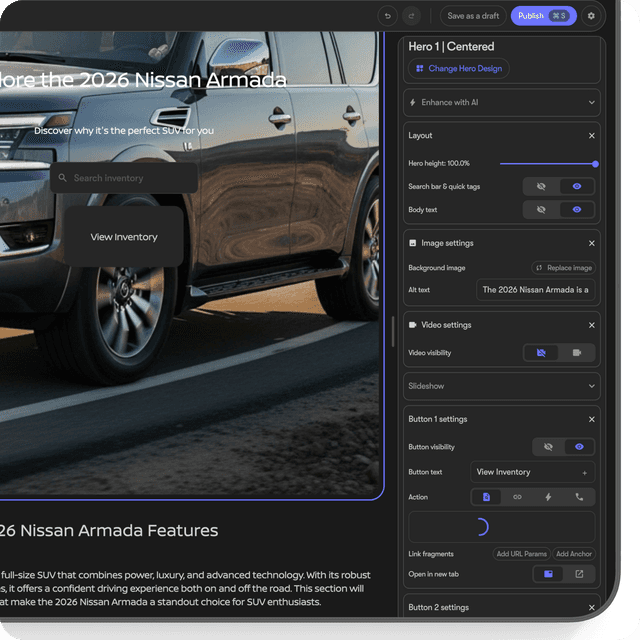Select phone call action icon
Viewport: 640px width, 640px height.
579,497
